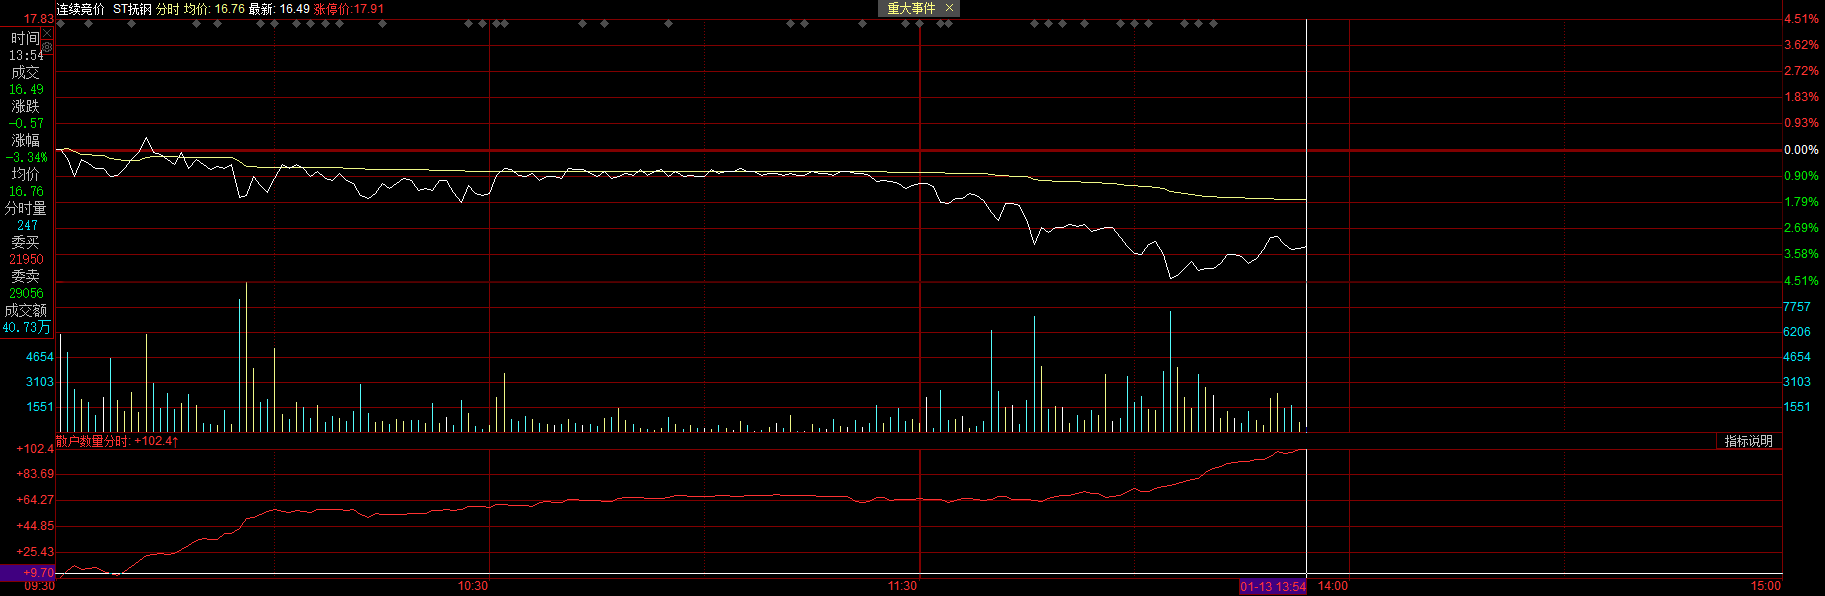Open the 指标说明 indicator description
This screenshot has width=1825, height=596.
(1748, 441)
